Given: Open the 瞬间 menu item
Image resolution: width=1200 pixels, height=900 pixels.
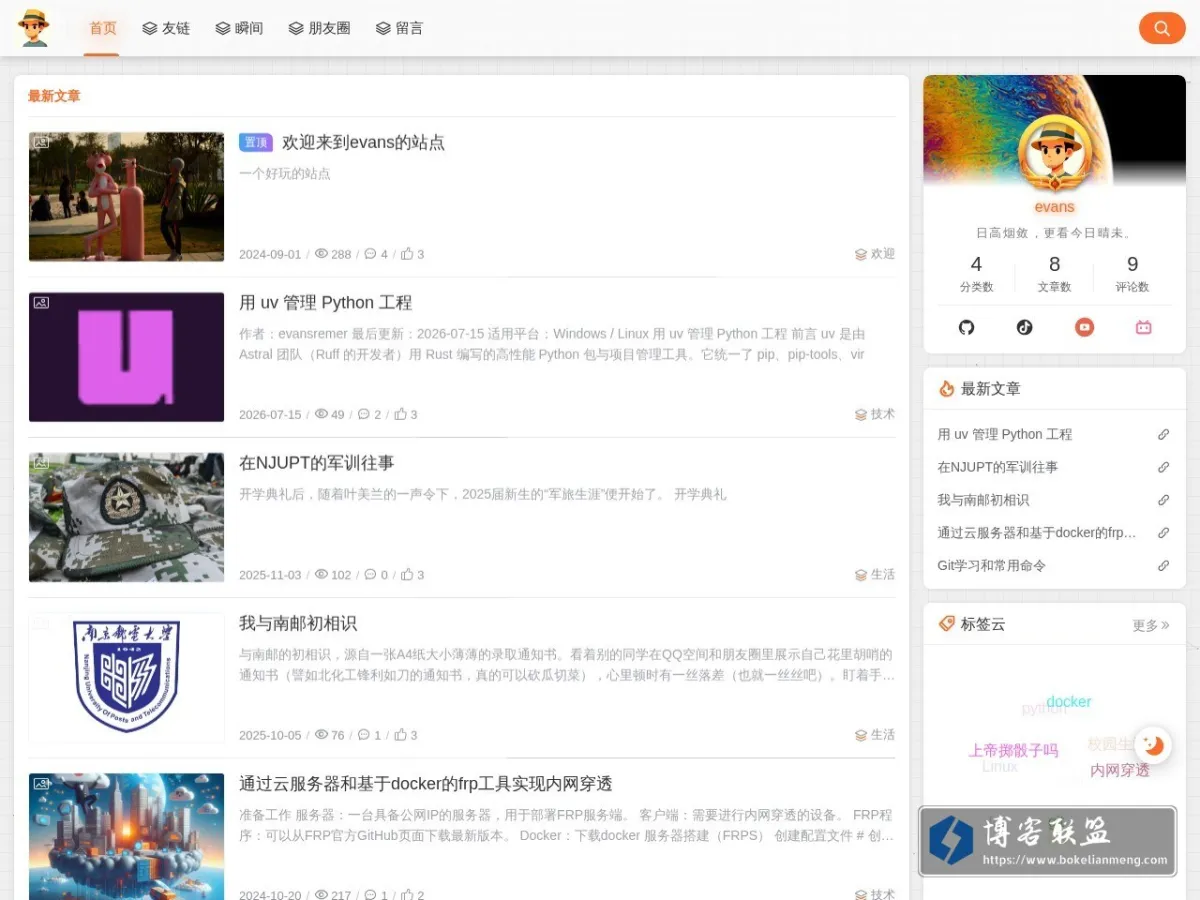Looking at the screenshot, I should (x=239, y=28).
